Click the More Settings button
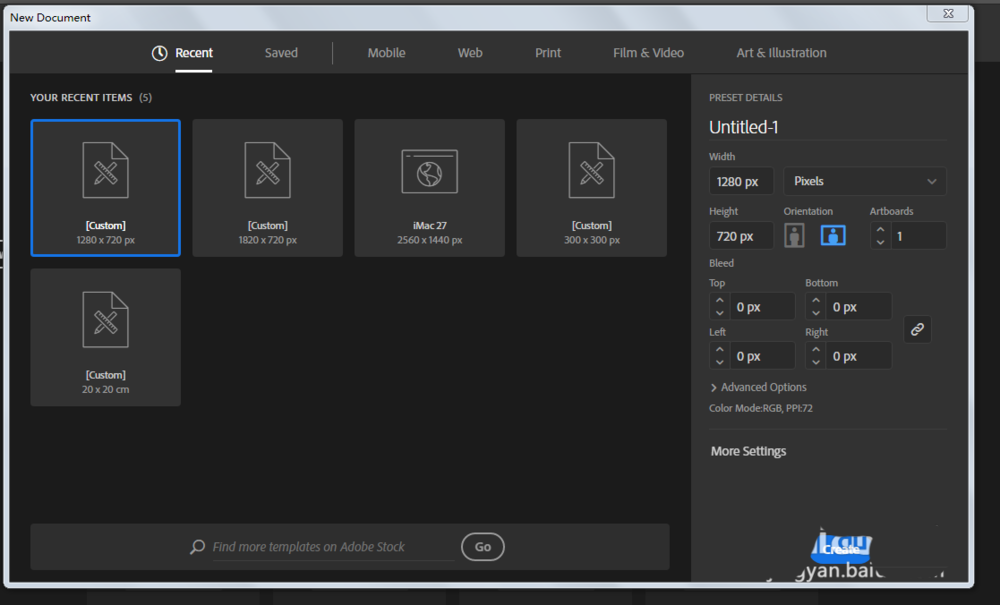 [x=749, y=451]
